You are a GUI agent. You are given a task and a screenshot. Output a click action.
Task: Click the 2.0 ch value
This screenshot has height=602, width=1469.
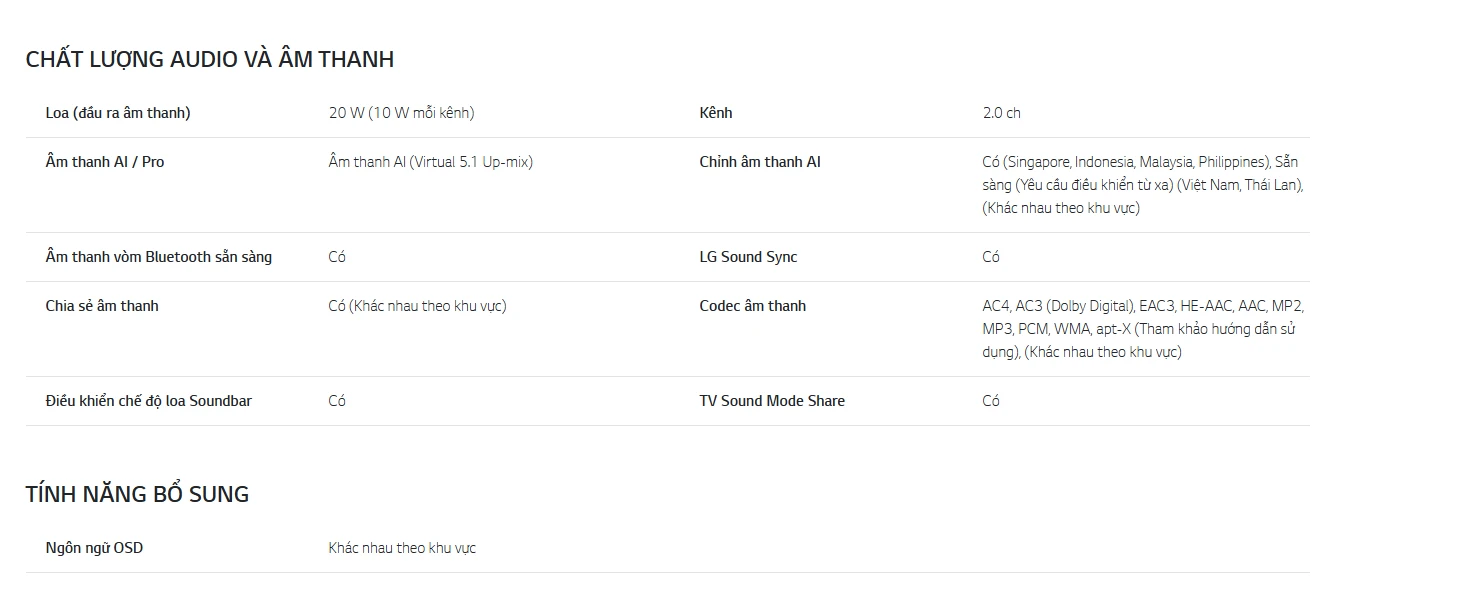click(x=1002, y=113)
